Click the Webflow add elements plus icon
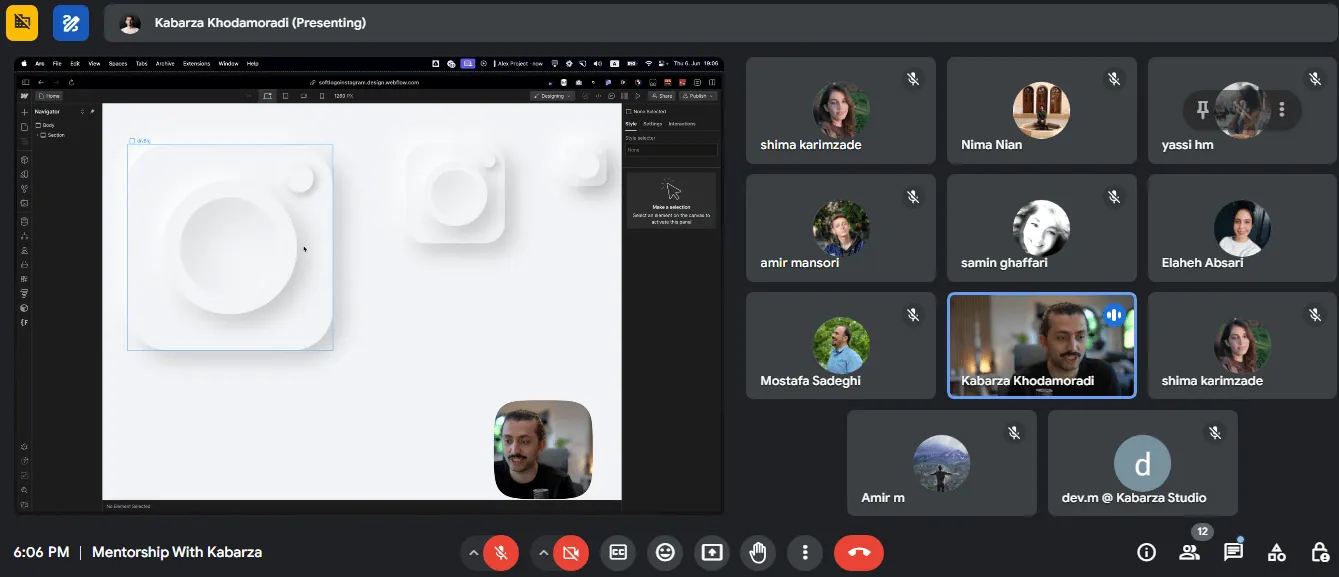The width and height of the screenshot is (1339, 577). tap(24, 112)
